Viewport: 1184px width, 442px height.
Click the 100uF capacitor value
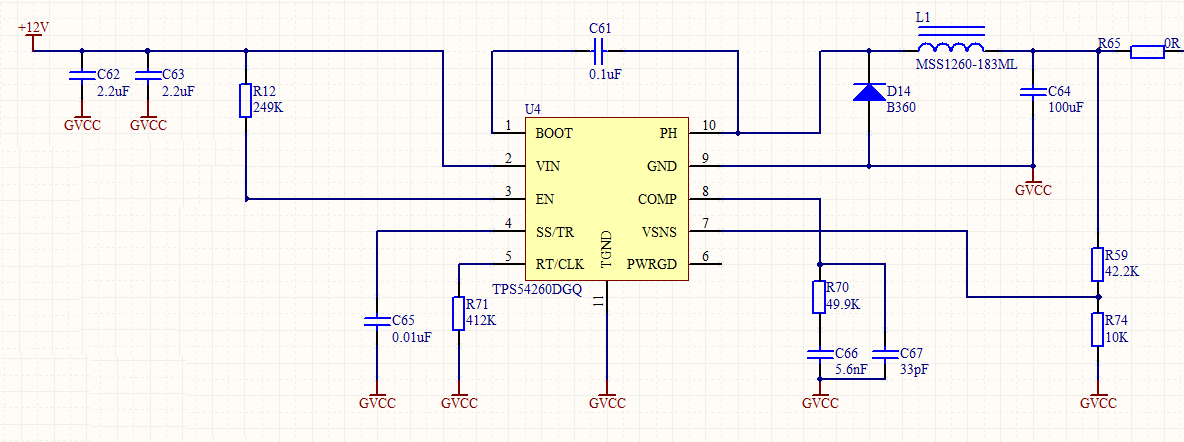coord(1066,107)
